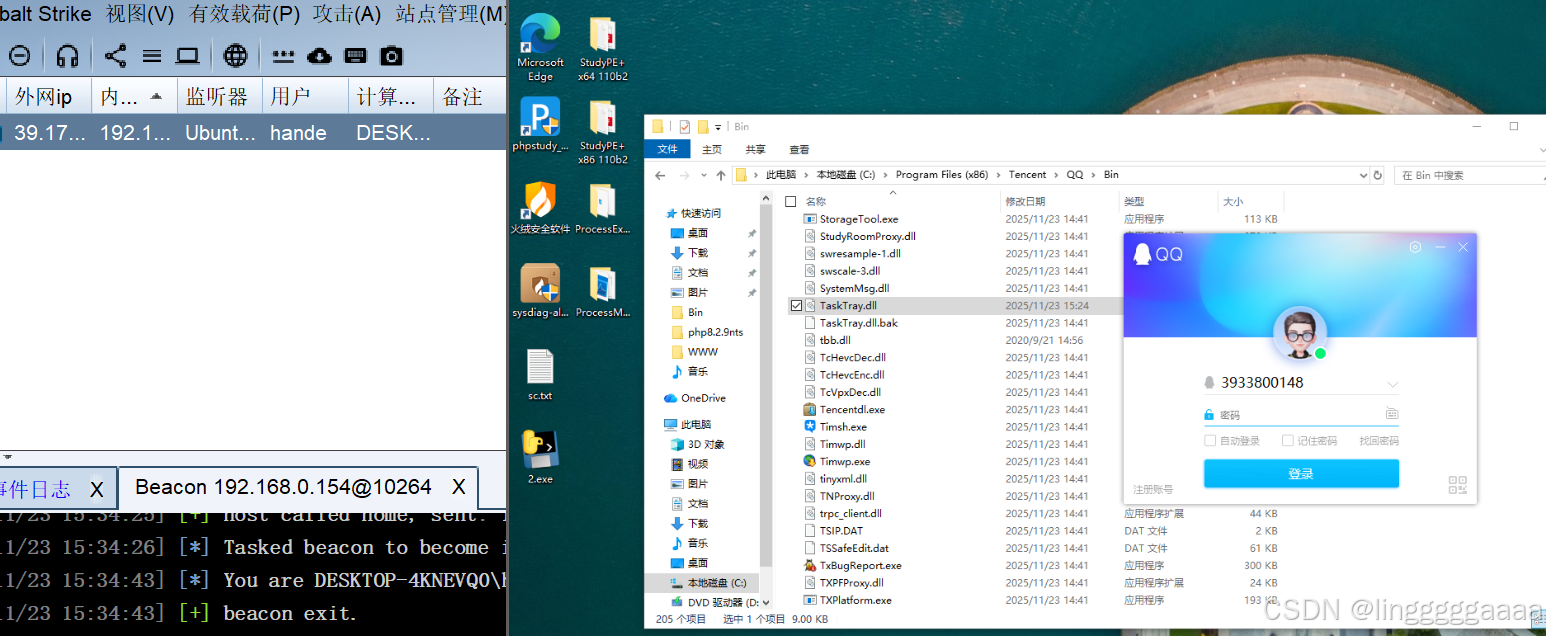
Task: Open Explorer recent locations dropdown arrow
Action: [704, 175]
